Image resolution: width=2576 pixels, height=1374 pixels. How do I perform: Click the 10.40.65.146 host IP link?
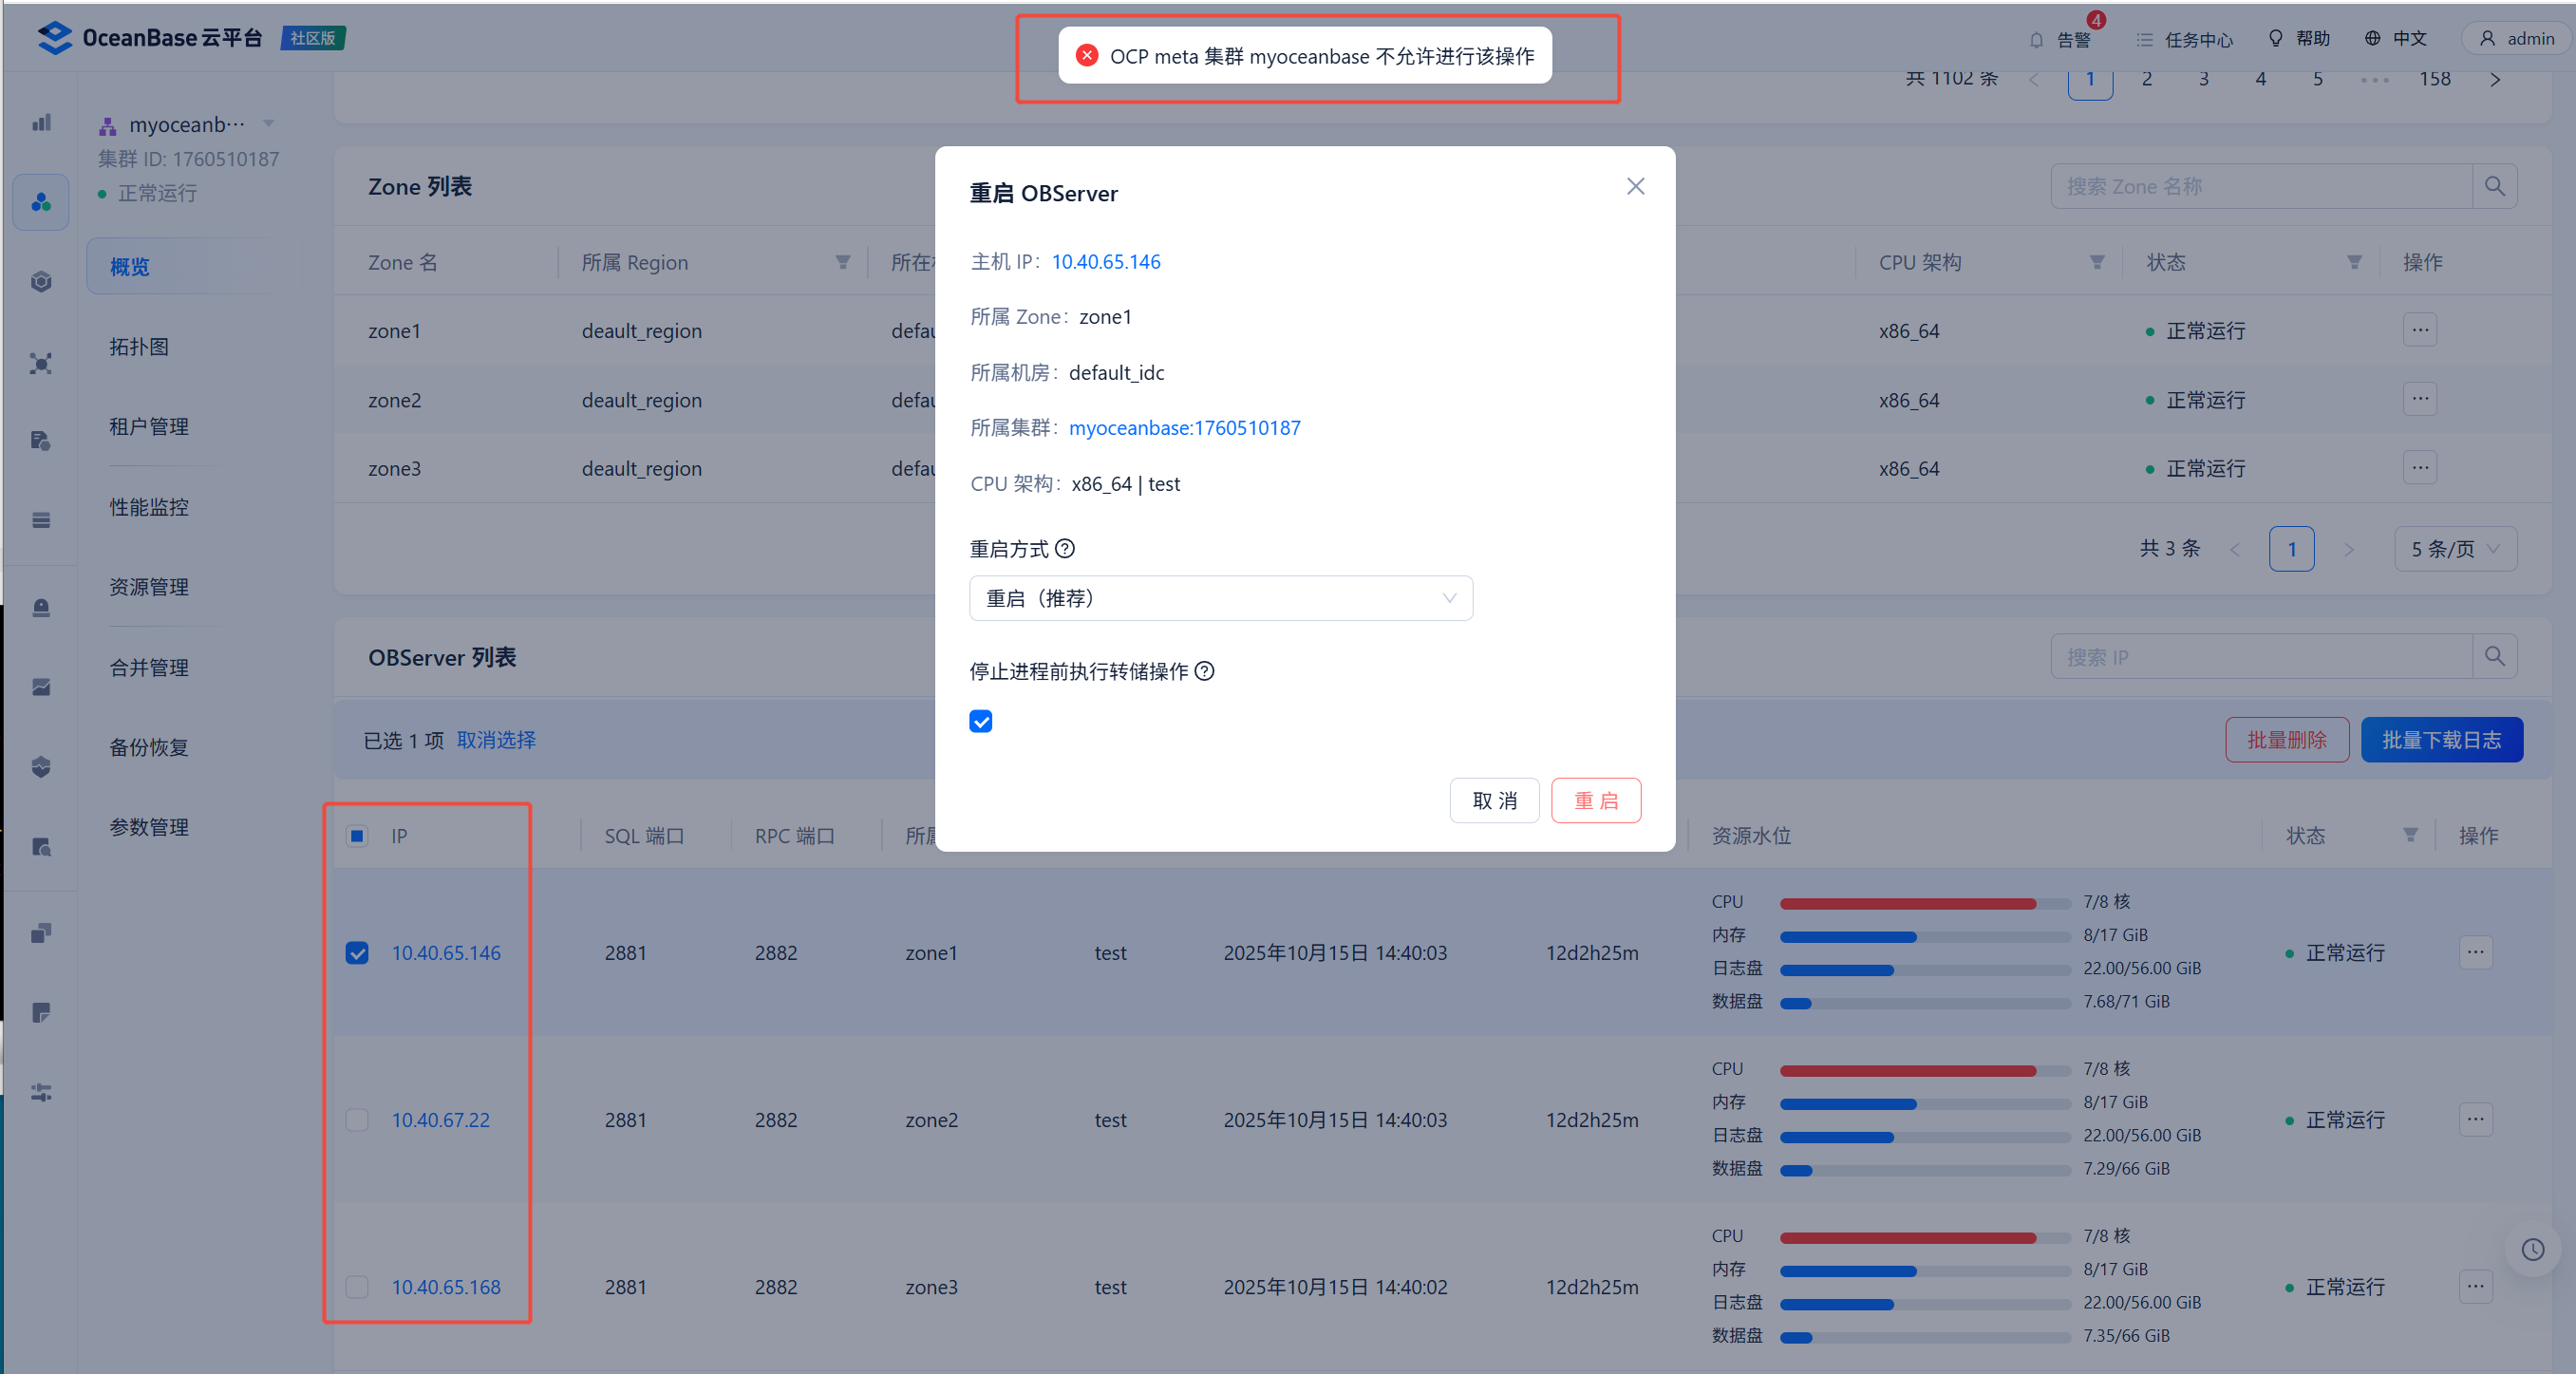[1105, 262]
